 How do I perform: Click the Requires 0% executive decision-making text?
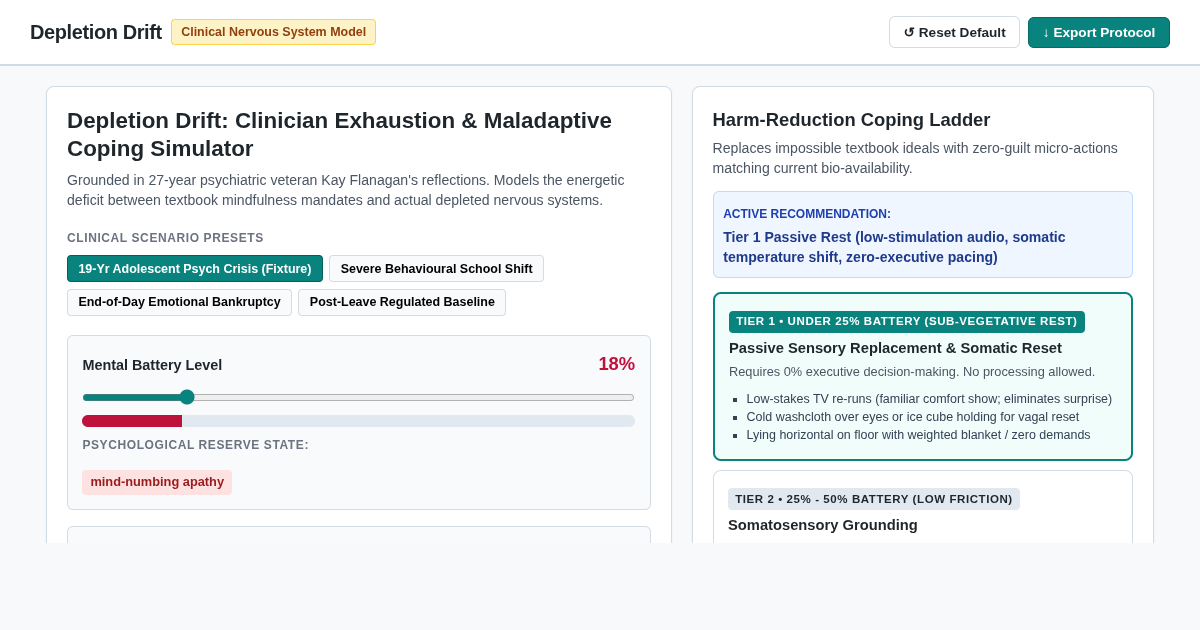[x=912, y=372]
